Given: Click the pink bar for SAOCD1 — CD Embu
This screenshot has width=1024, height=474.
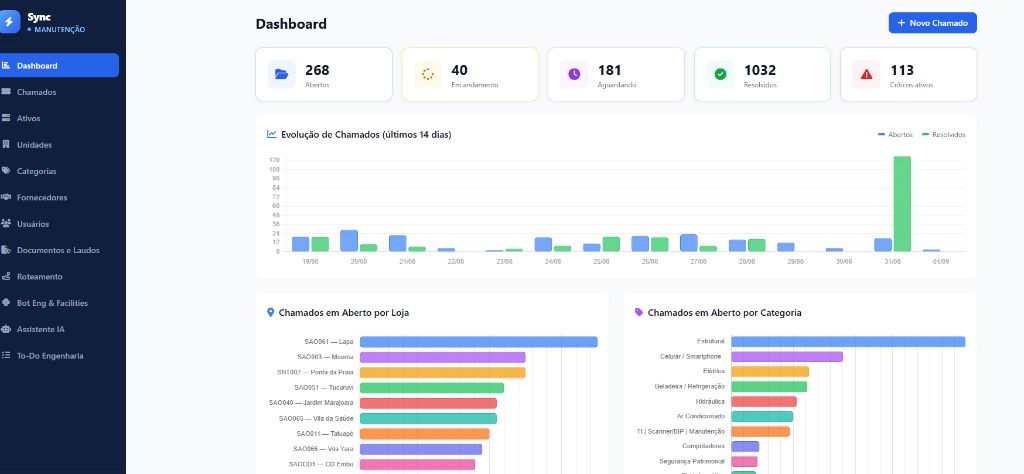Looking at the screenshot, I should [x=417, y=464].
